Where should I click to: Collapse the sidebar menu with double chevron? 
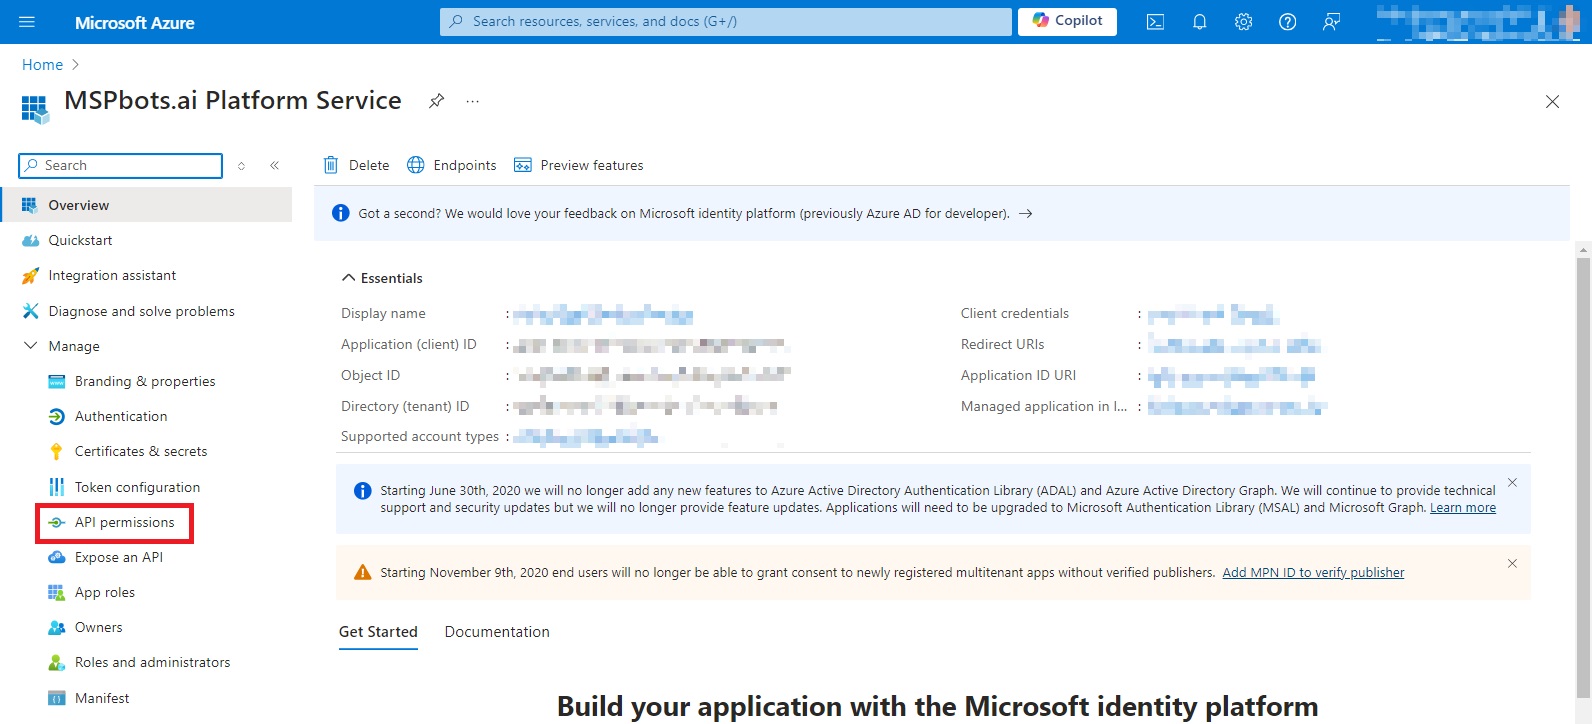(x=274, y=165)
